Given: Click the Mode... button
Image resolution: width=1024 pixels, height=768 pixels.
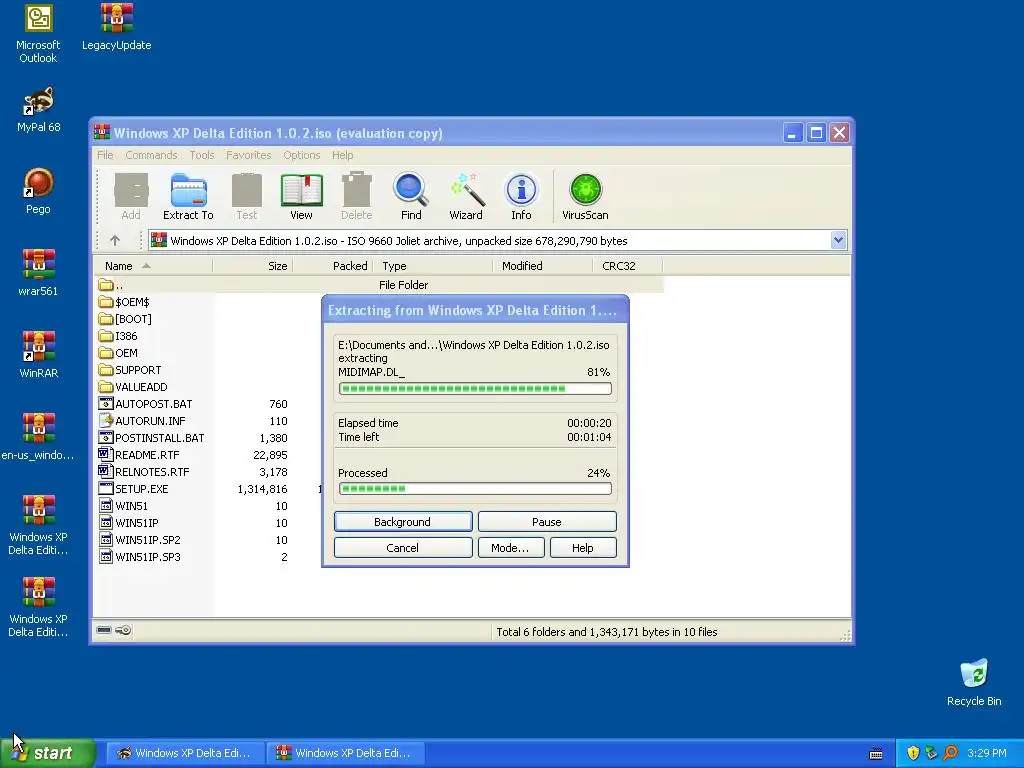Looking at the screenshot, I should 510,548.
